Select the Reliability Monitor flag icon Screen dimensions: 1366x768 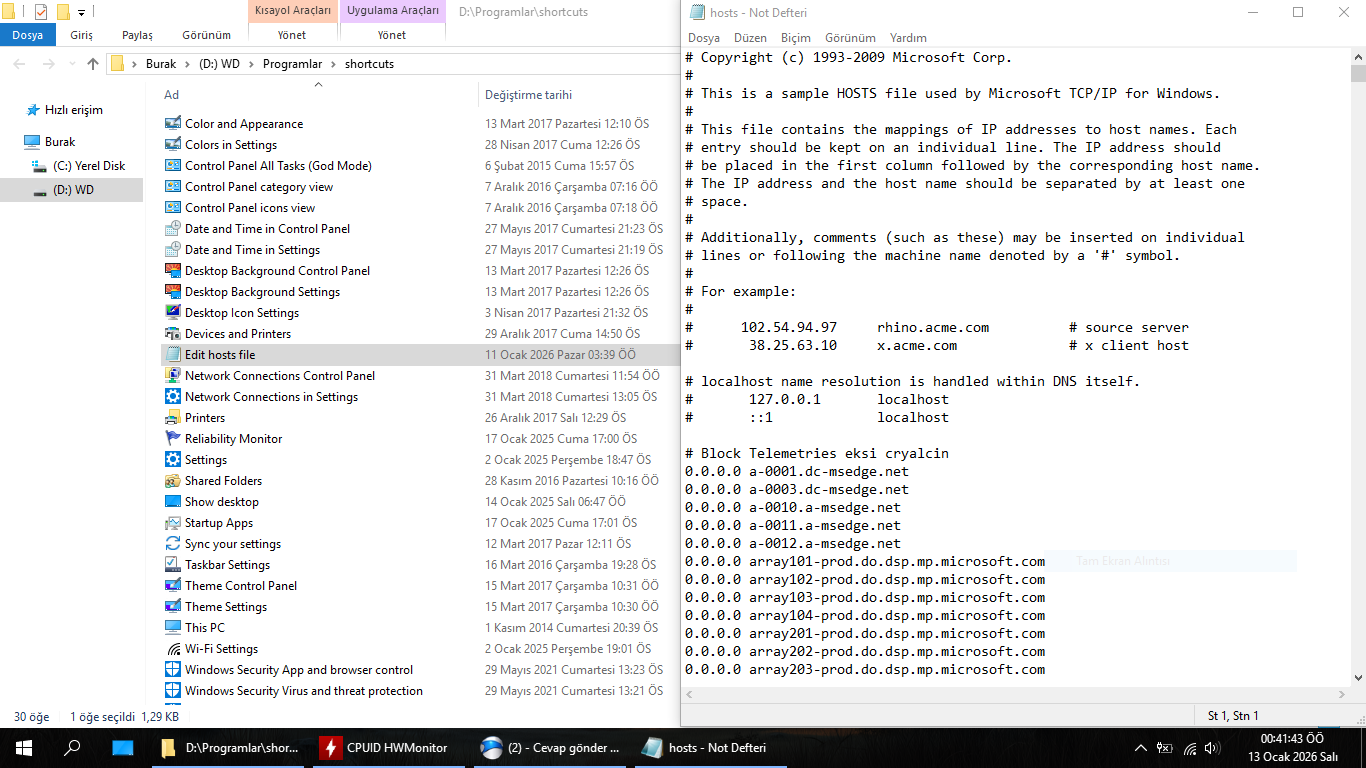pyautogui.click(x=173, y=439)
